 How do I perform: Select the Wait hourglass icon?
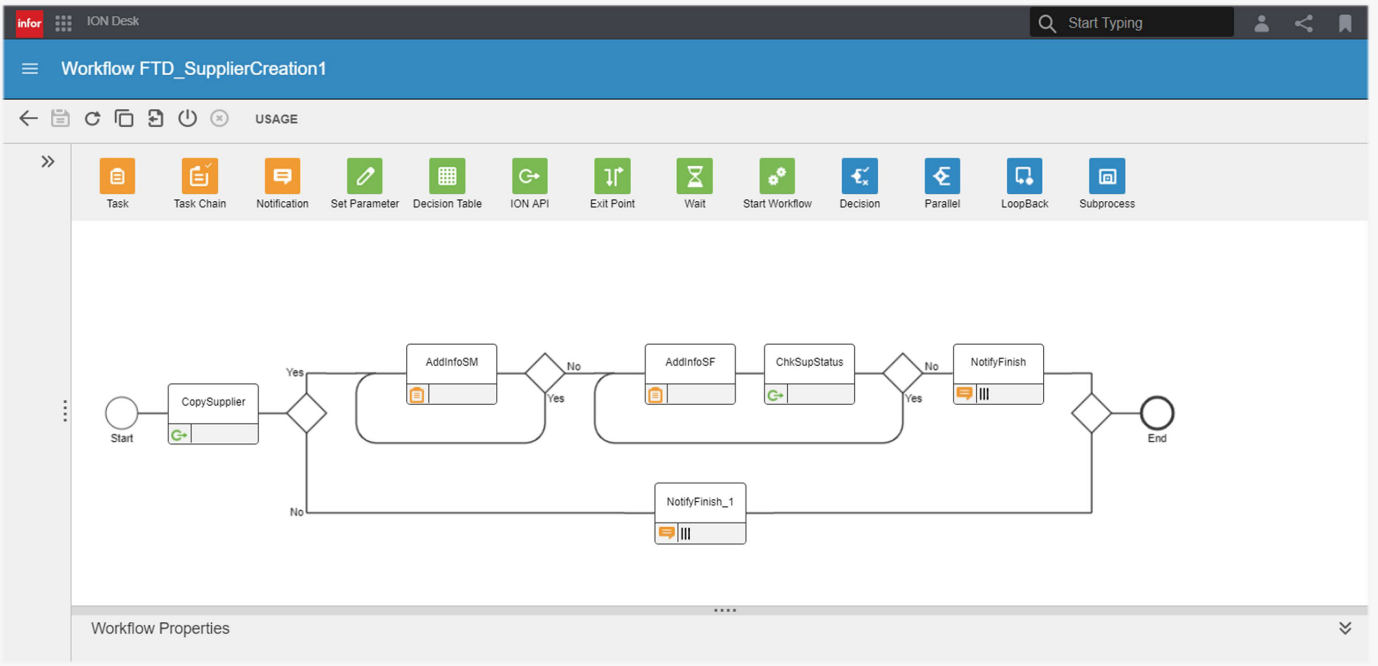point(694,176)
